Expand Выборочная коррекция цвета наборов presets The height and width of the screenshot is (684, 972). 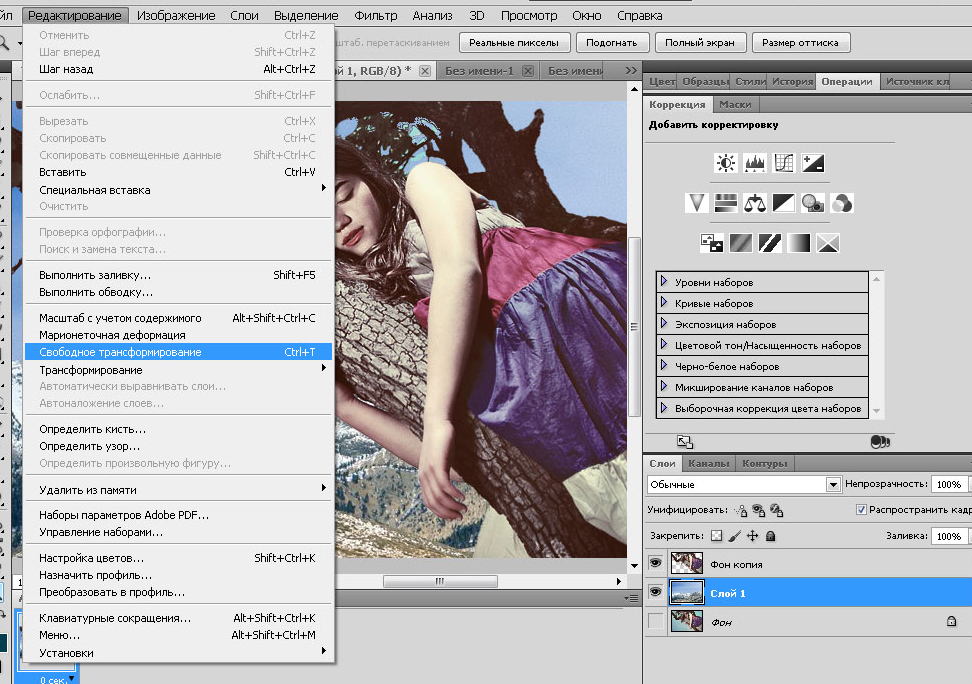664,407
